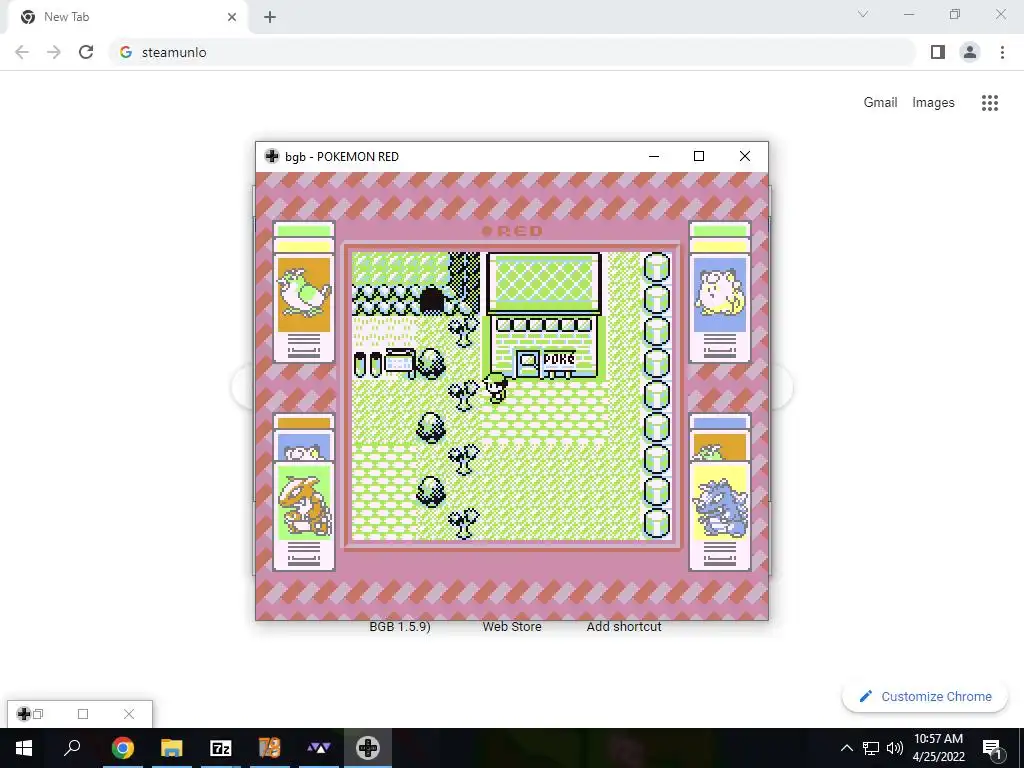Screen dimensions: 1024x768
Task: Open the network status tray icon
Action: pyautogui.click(x=871, y=748)
